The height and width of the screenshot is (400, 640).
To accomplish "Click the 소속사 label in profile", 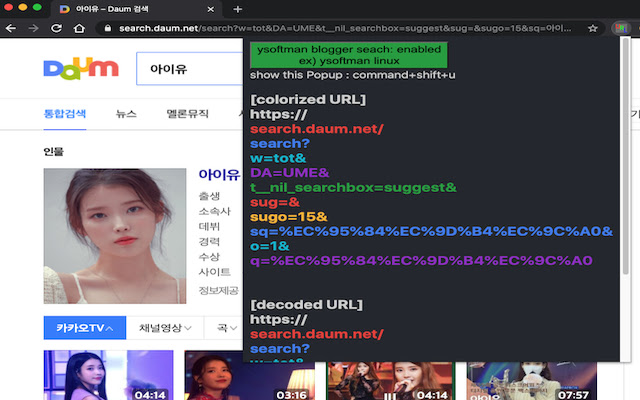I will tap(215, 211).
